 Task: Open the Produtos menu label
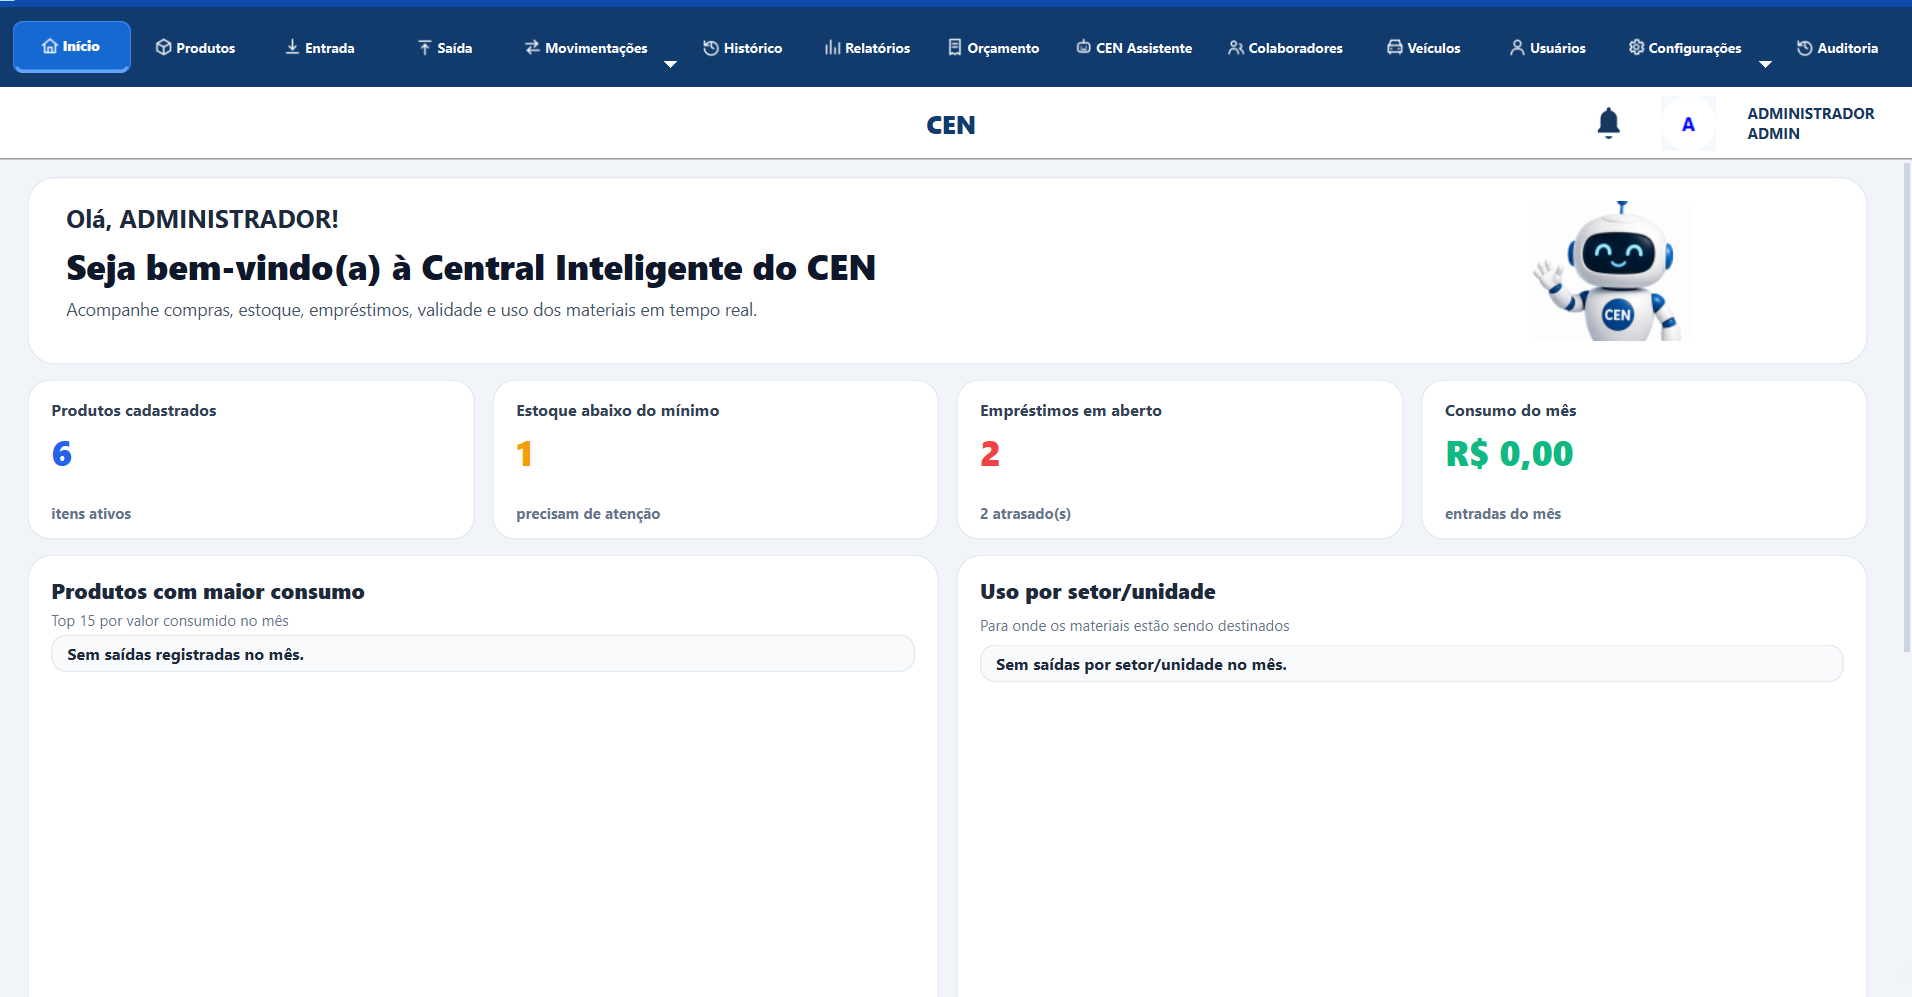[206, 48]
